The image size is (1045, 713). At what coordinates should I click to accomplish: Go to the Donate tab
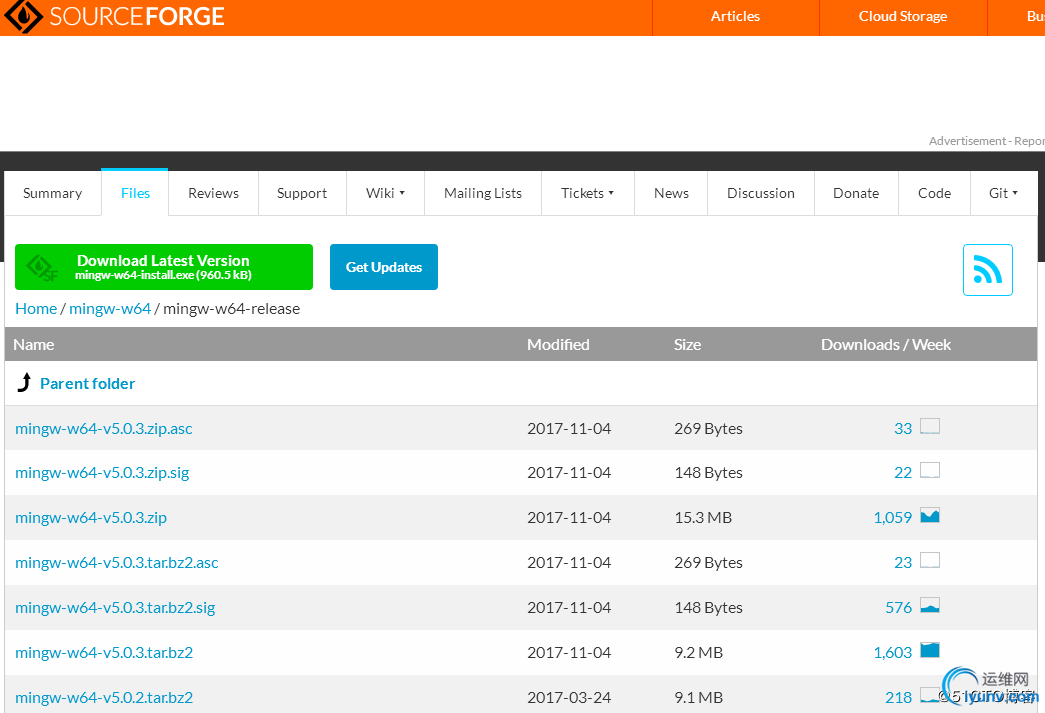pos(856,193)
